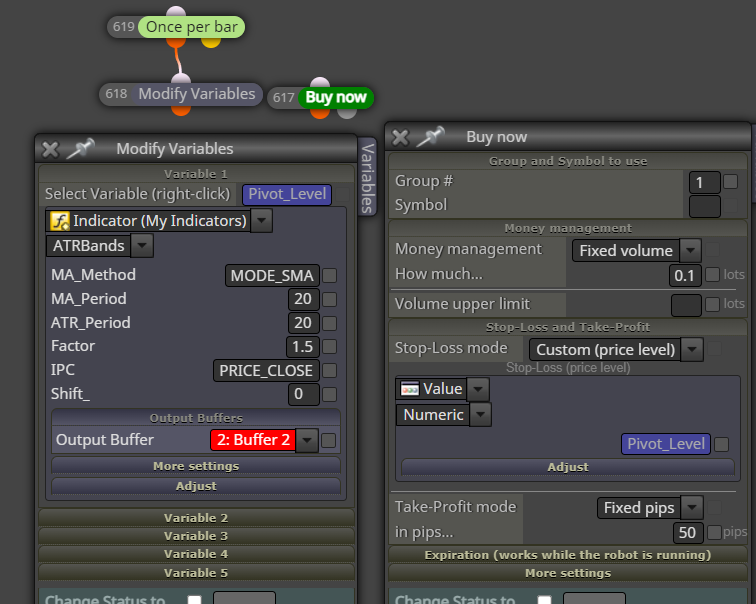Expand More settings in Modify Variables
Screen dimensions: 756x604
(196, 466)
